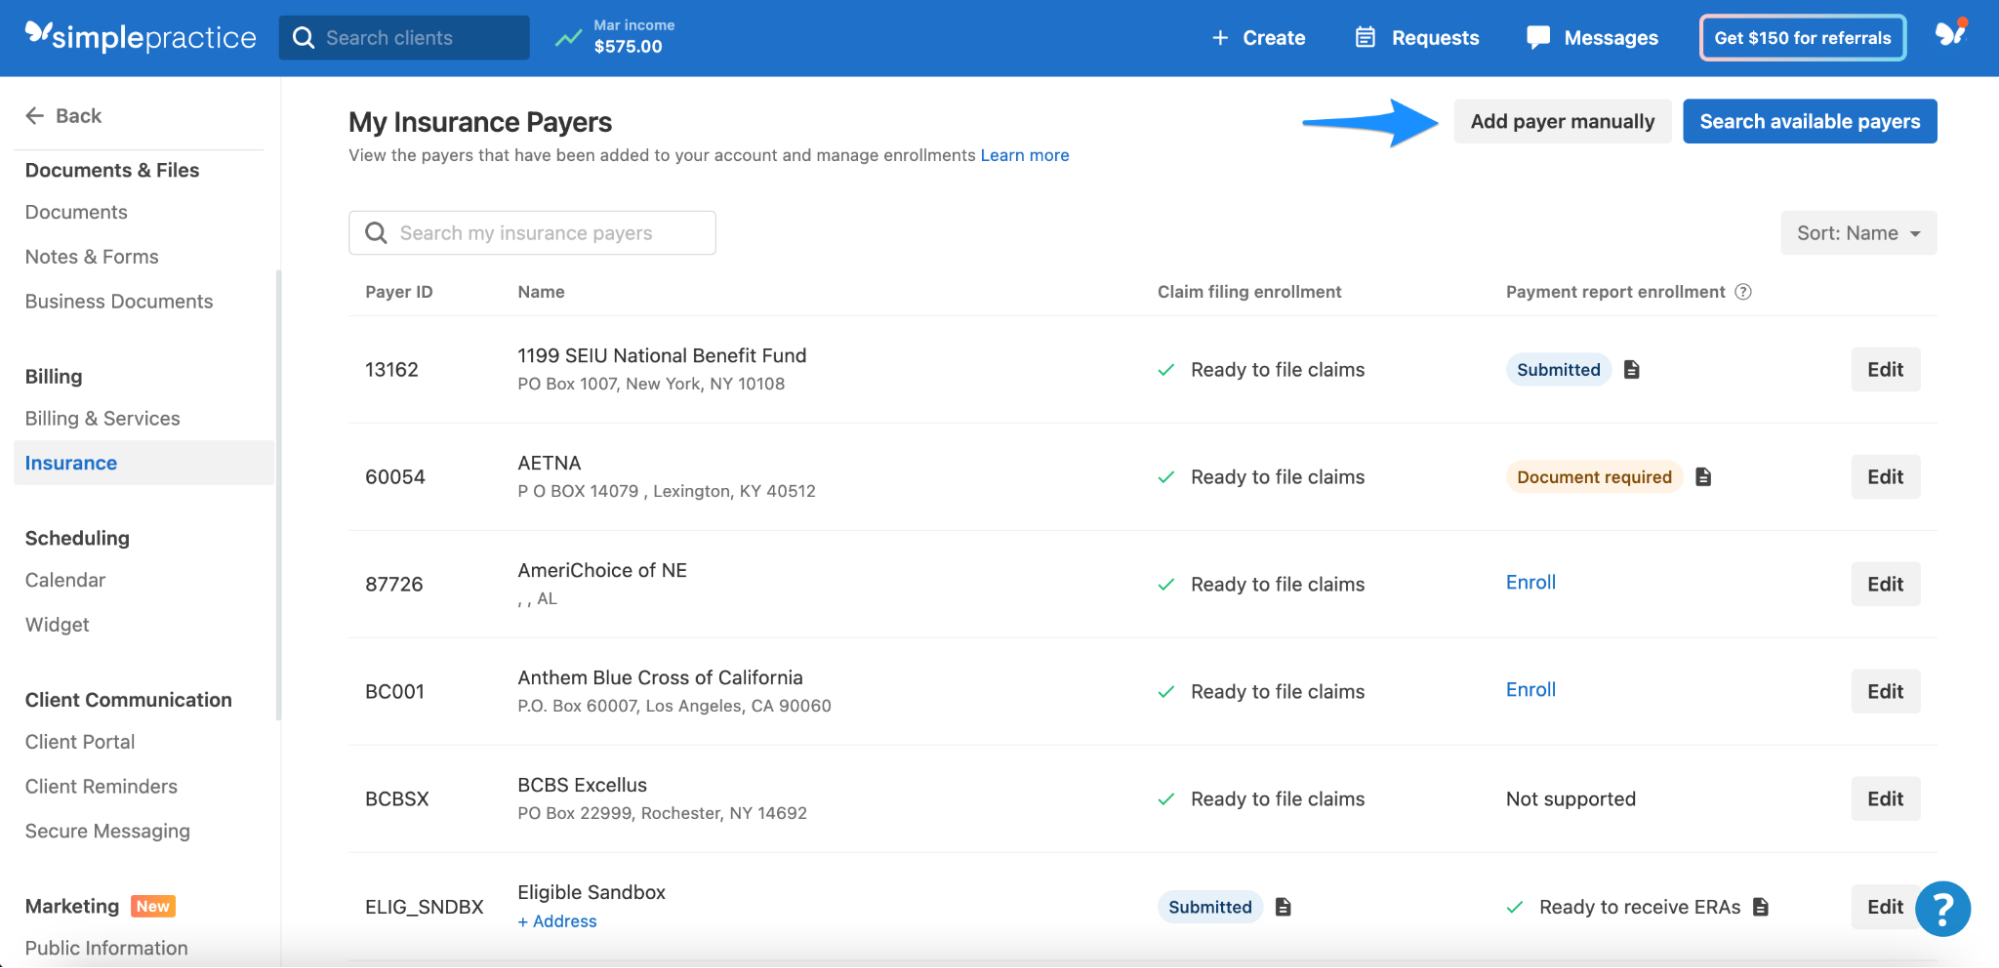Click the magnifier in Search clients field
The height and width of the screenshot is (968, 1999).
pyautogui.click(x=304, y=37)
